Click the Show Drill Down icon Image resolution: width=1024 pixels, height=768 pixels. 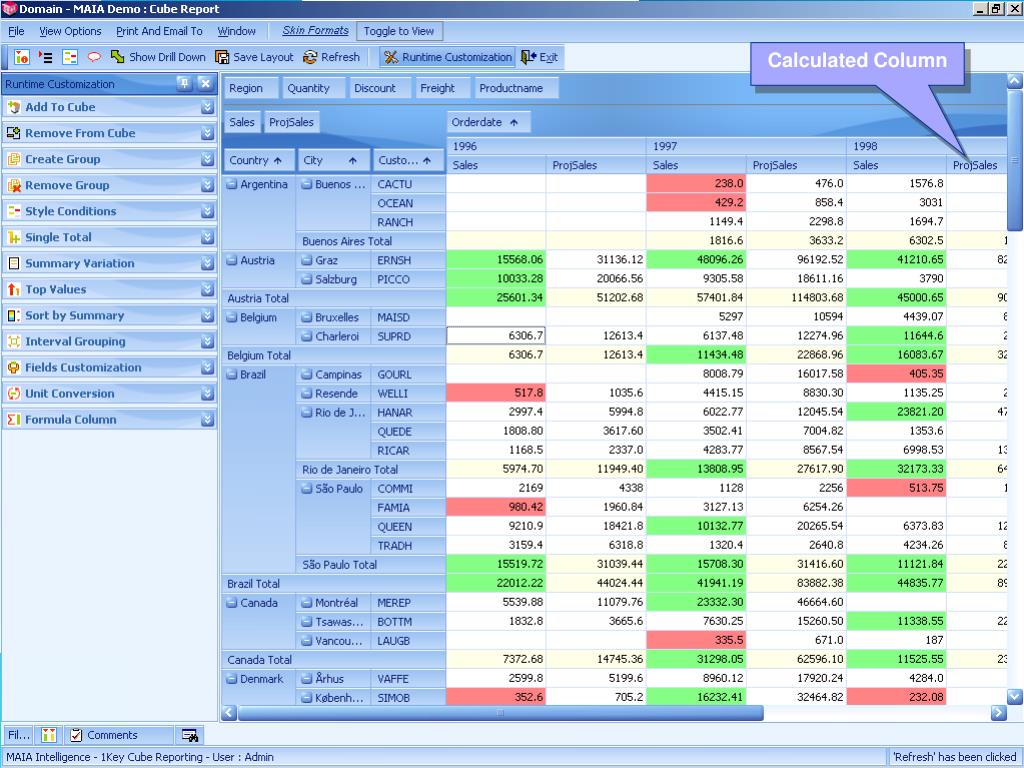118,58
